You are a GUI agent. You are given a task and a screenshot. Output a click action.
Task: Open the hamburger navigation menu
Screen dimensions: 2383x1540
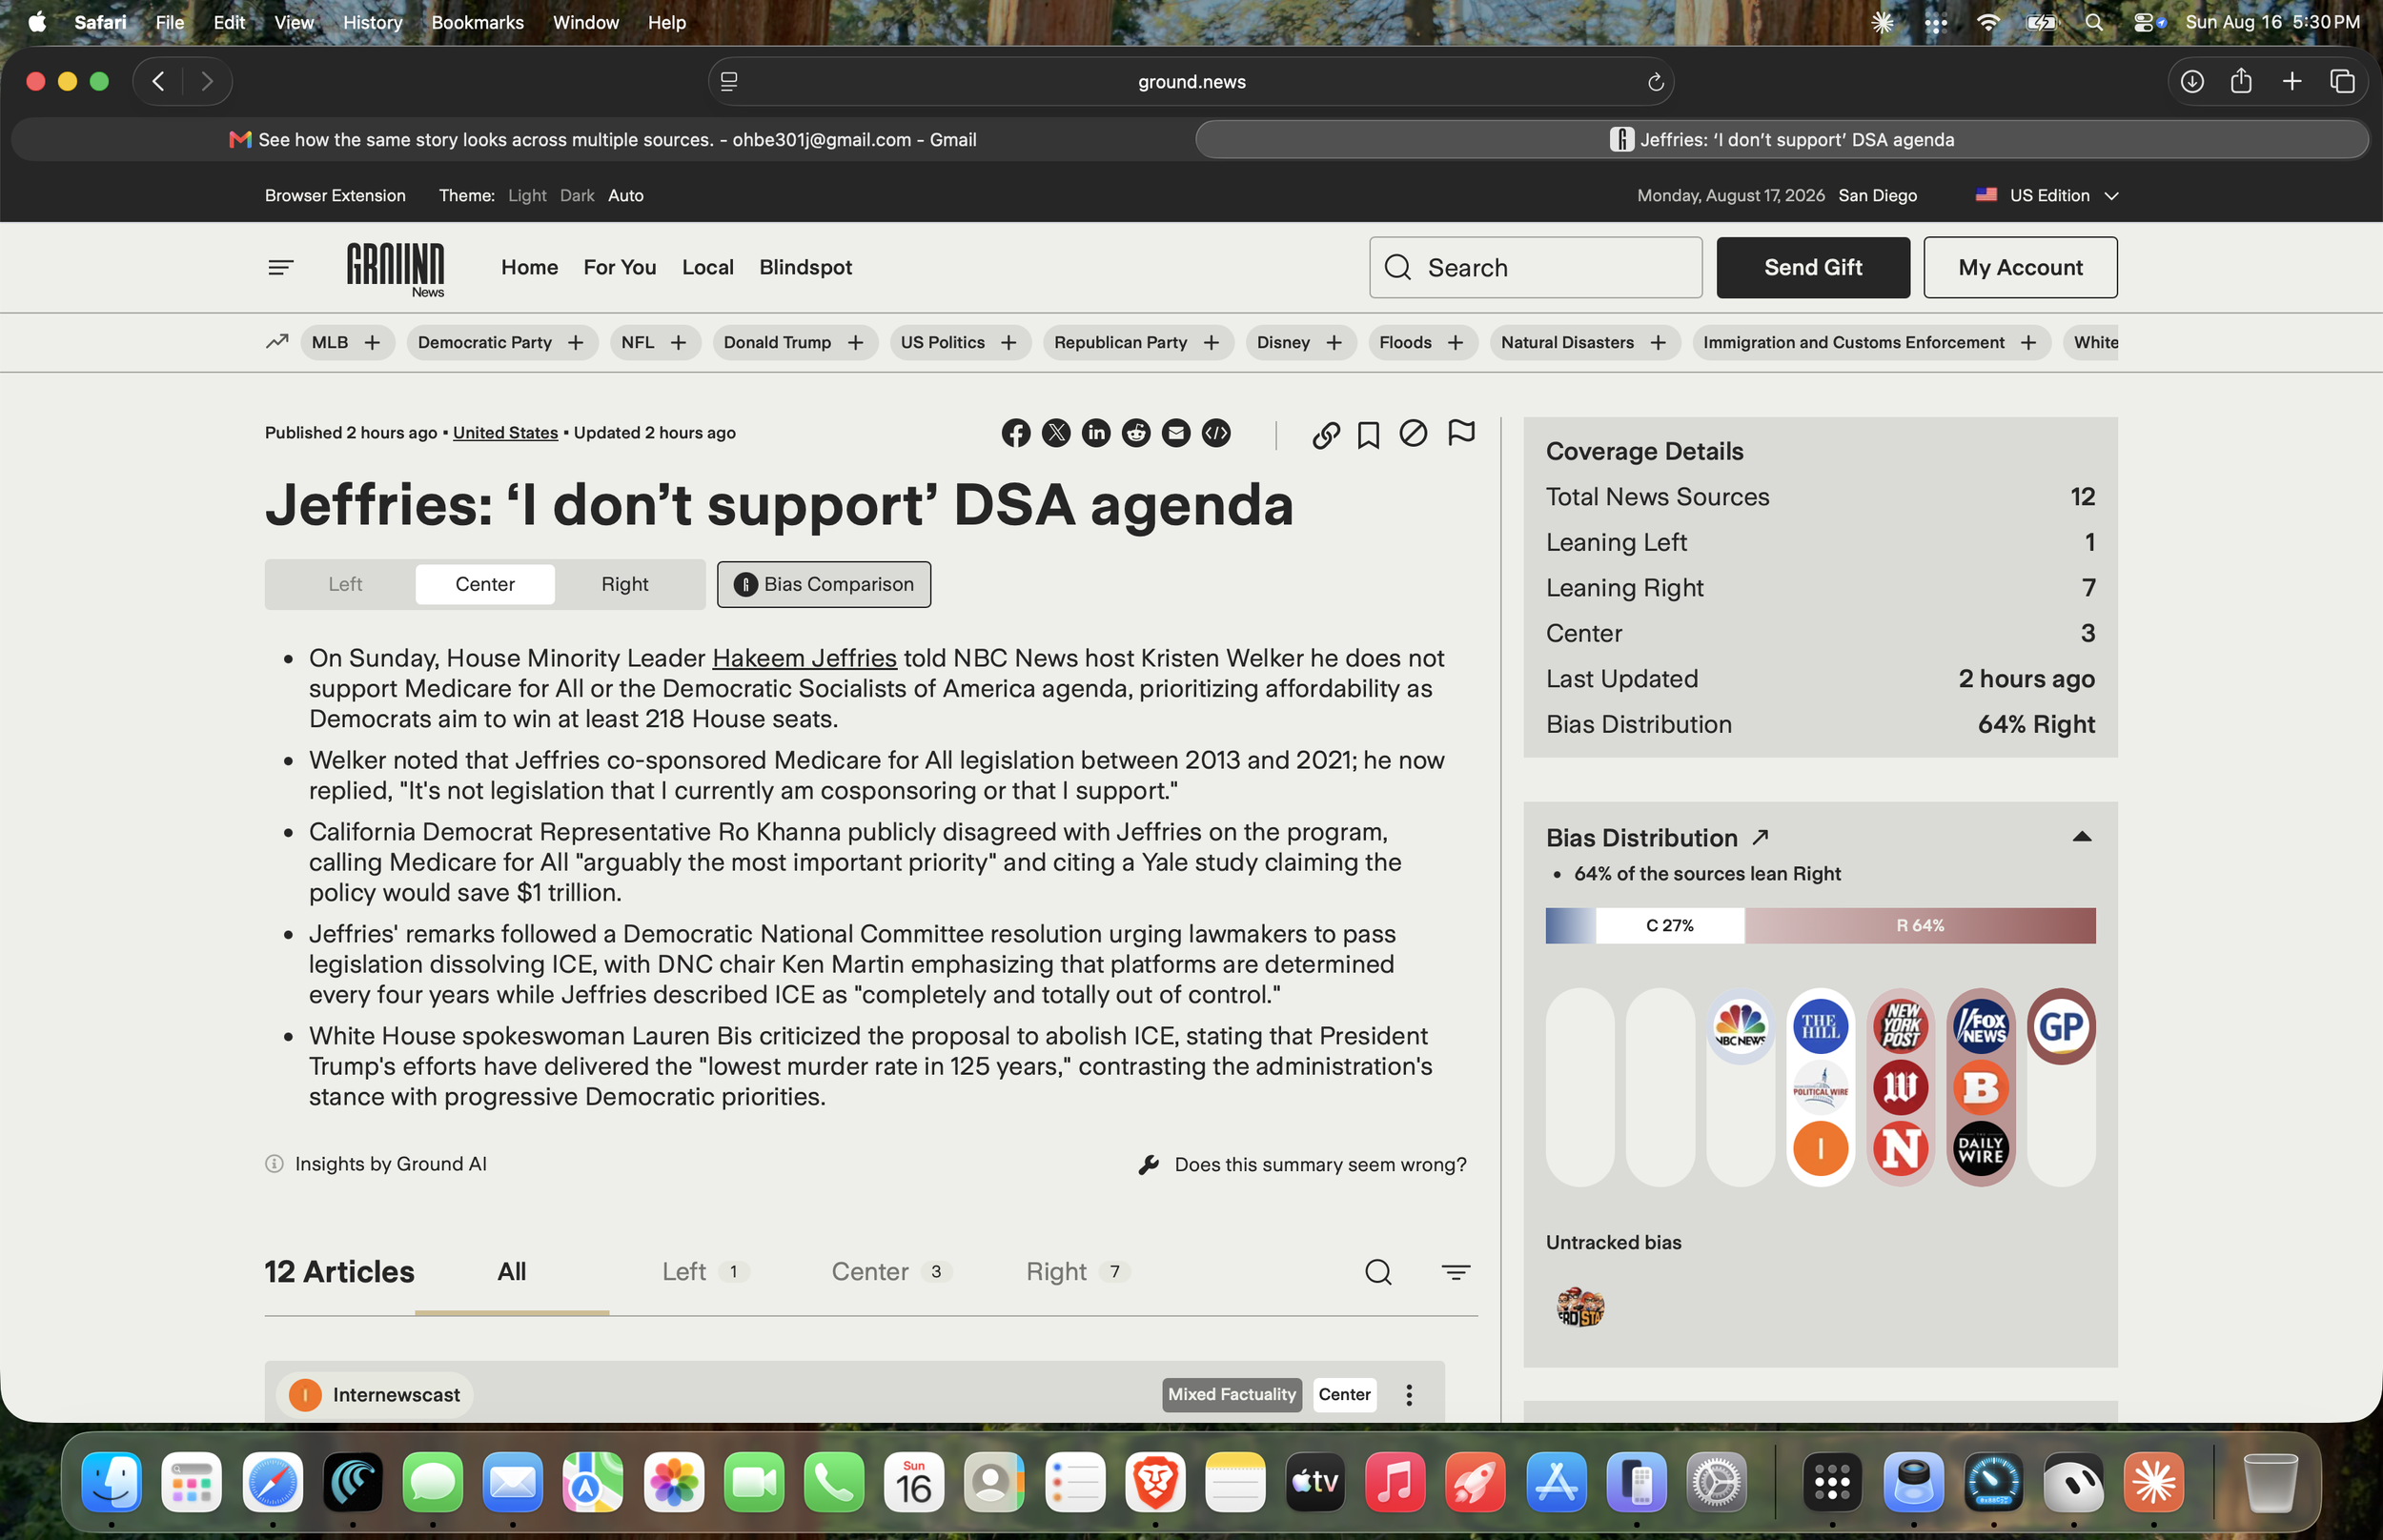click(281, 267)
